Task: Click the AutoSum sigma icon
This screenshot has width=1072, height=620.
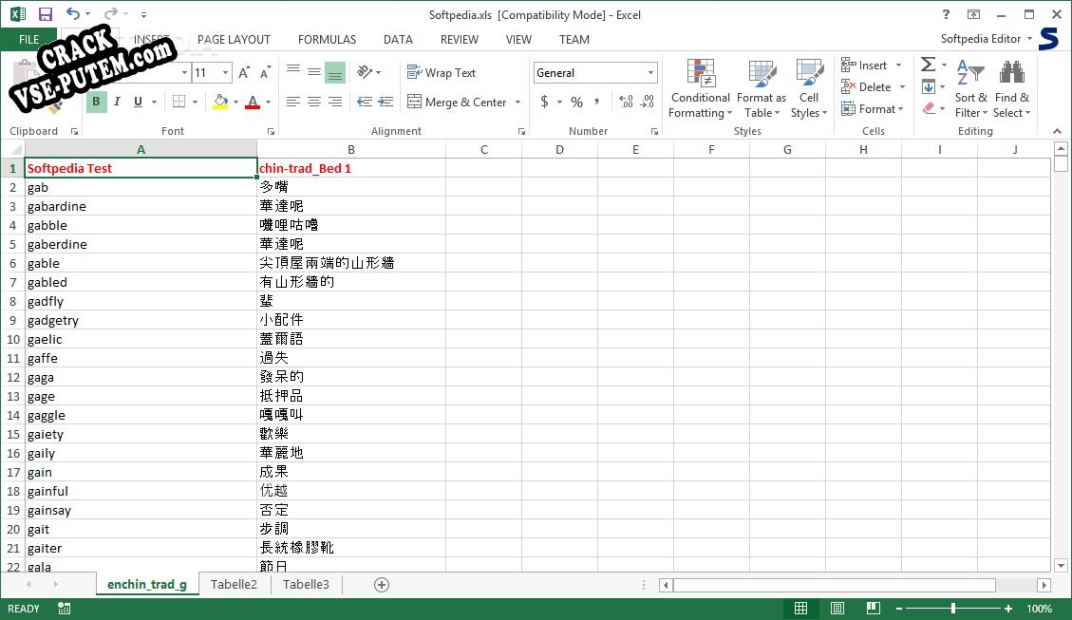Action: [x=928, y=64]
